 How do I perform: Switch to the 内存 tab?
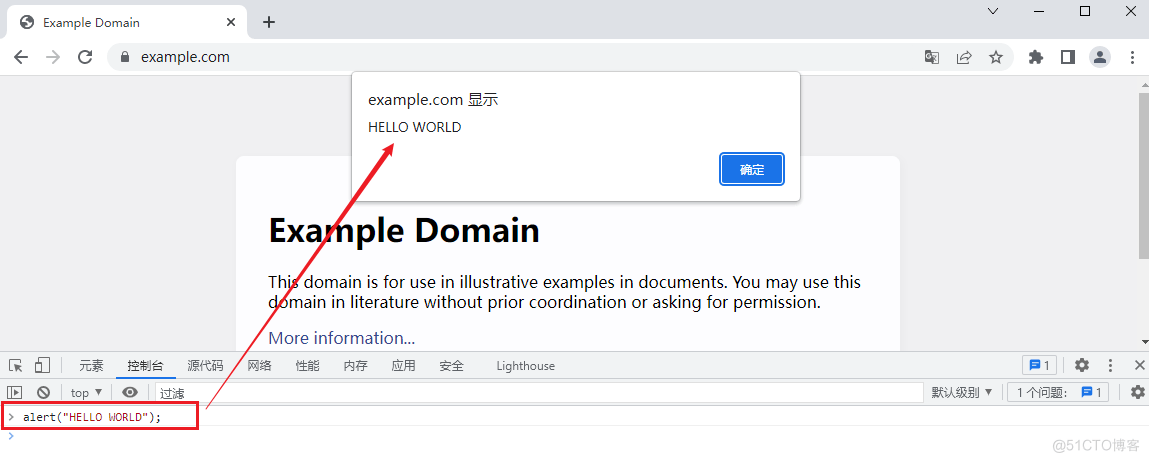[x=355, y=366]
